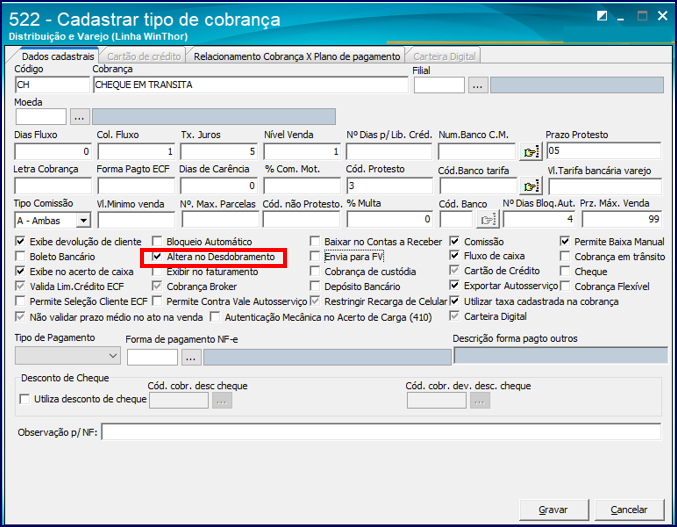This screenshot has width=677, height=527.
Task: Click Dias de Carência field
Action: (x=219, y=186)
